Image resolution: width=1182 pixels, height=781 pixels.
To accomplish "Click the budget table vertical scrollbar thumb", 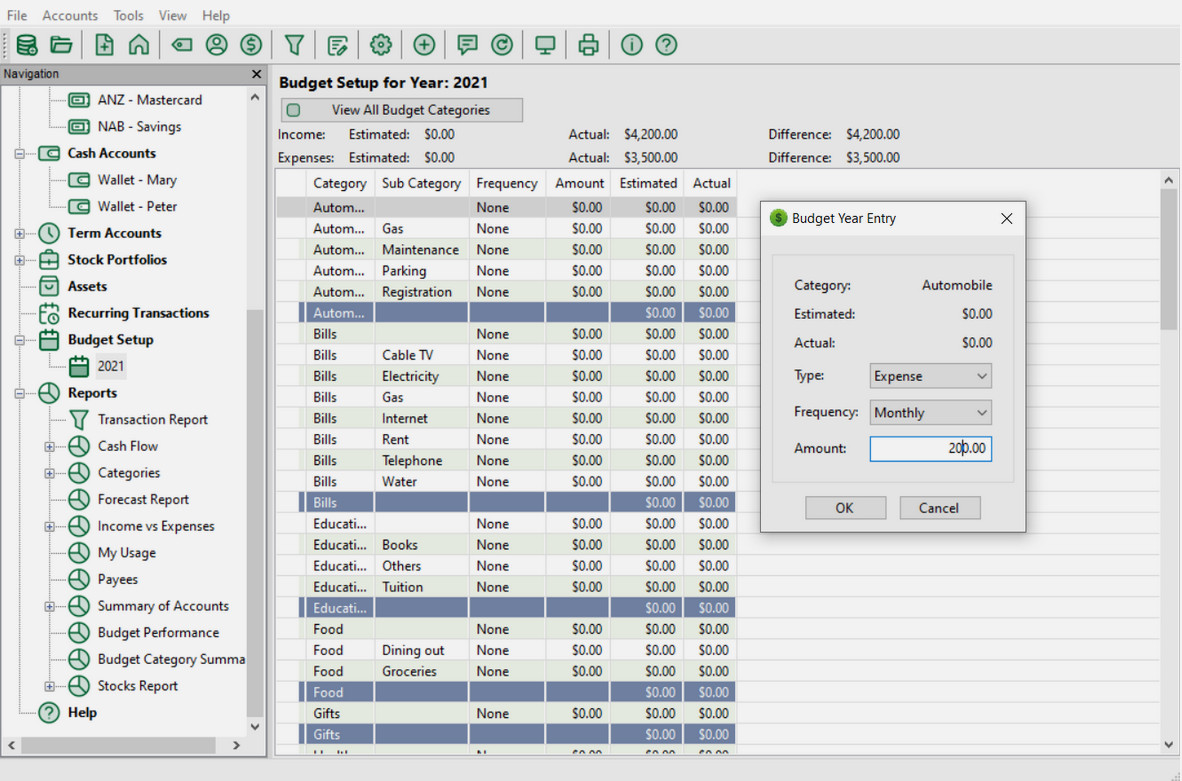I will click(x=1168, y=260).
